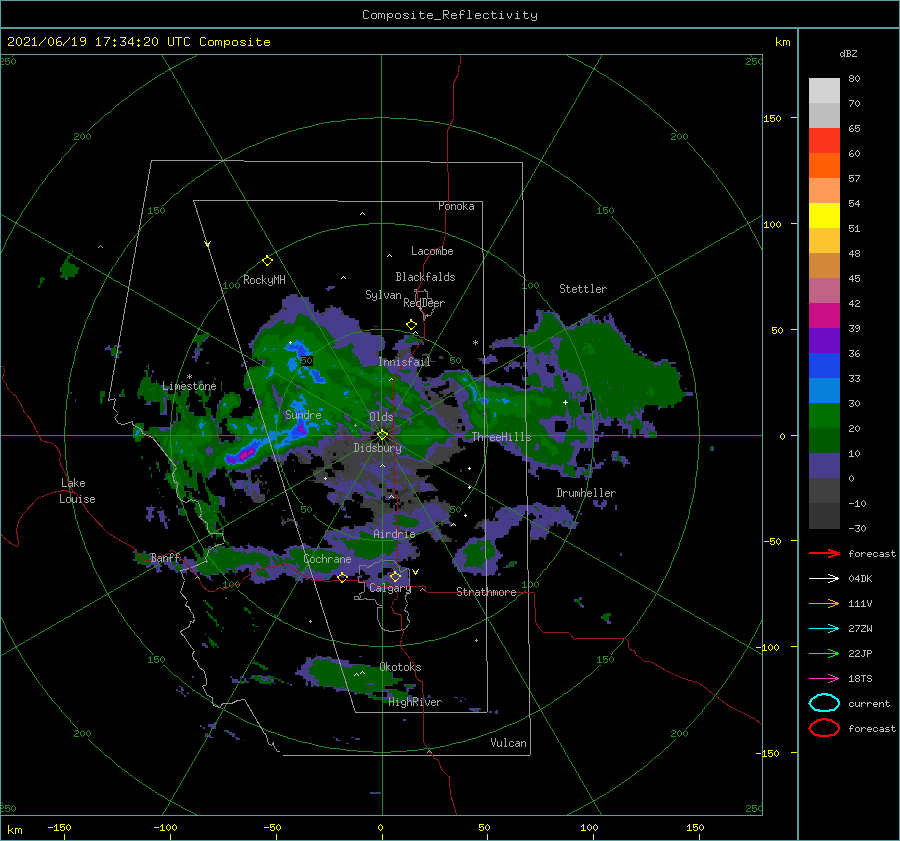Click the 2021/06/19 17:34:20 UTC timestamp

pos(138,42)
